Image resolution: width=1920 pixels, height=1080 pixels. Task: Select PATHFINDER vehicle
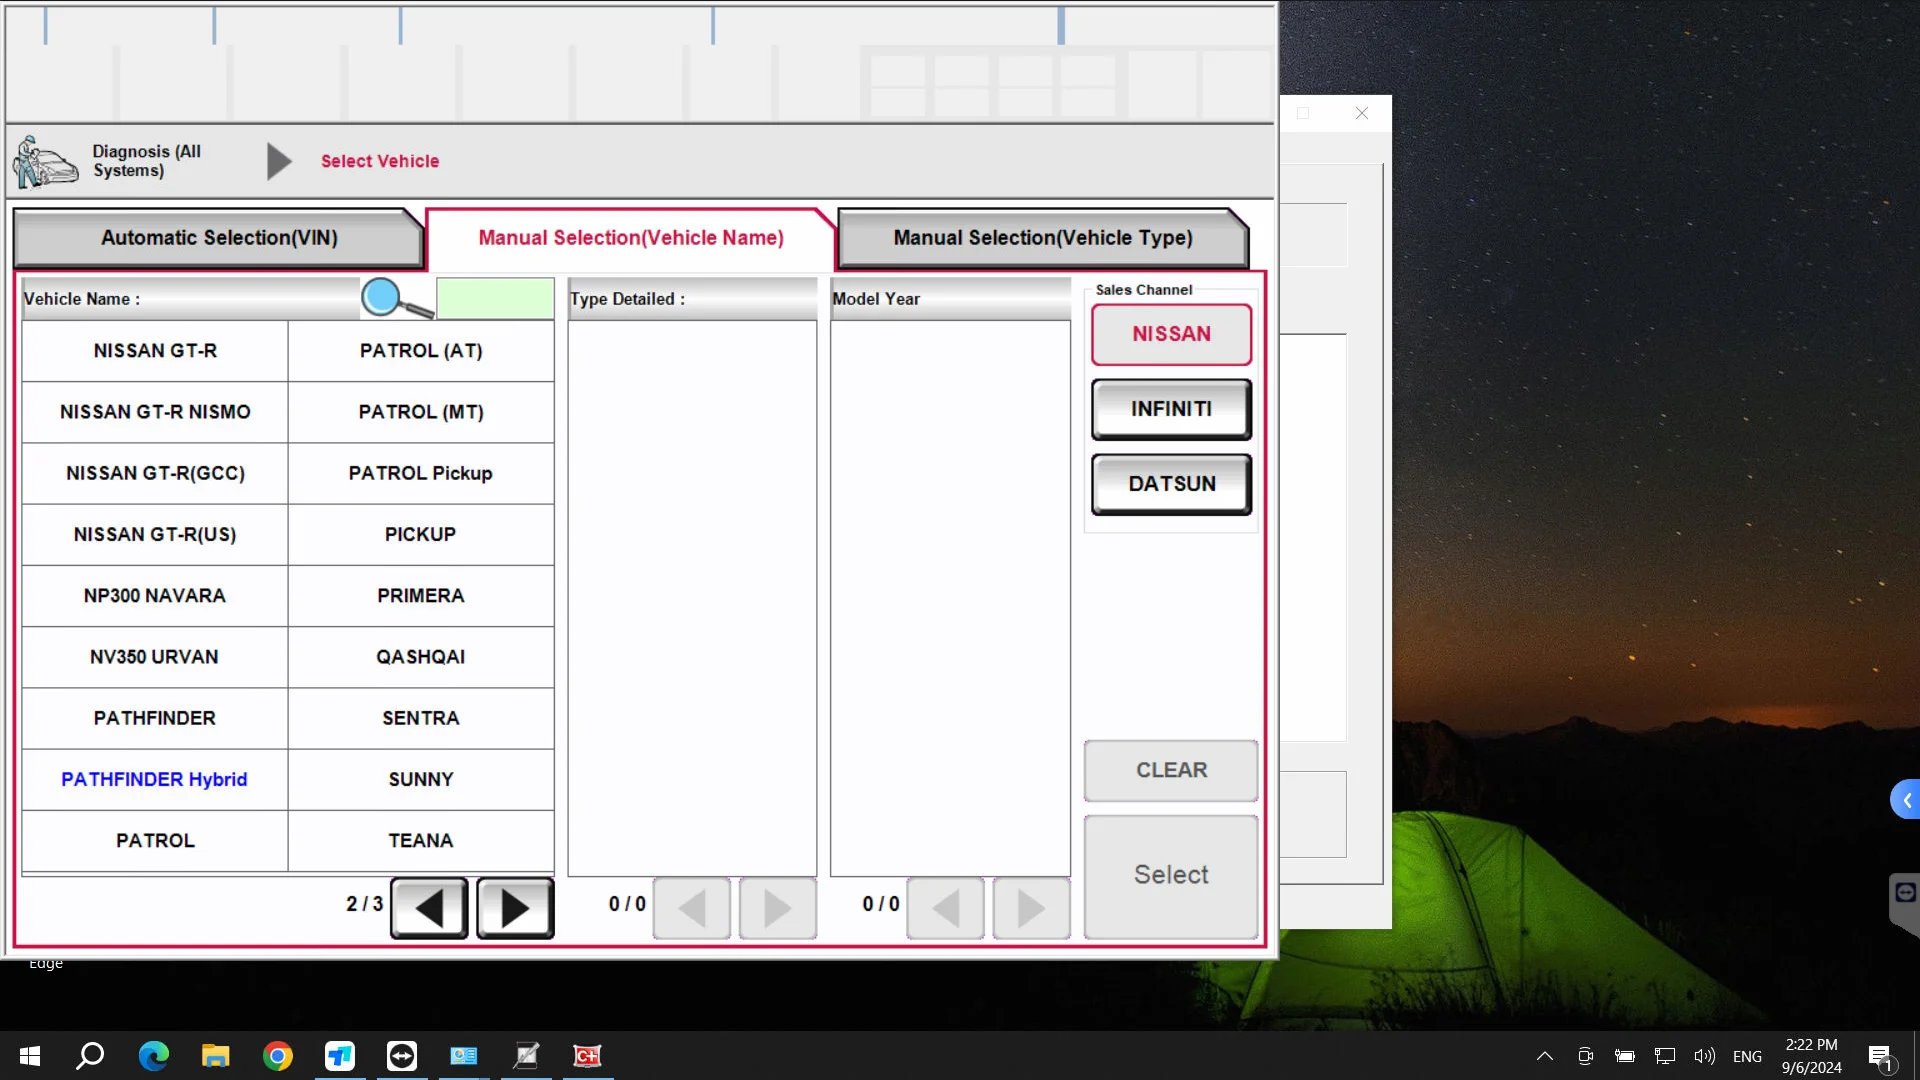[x=155, y=718]
